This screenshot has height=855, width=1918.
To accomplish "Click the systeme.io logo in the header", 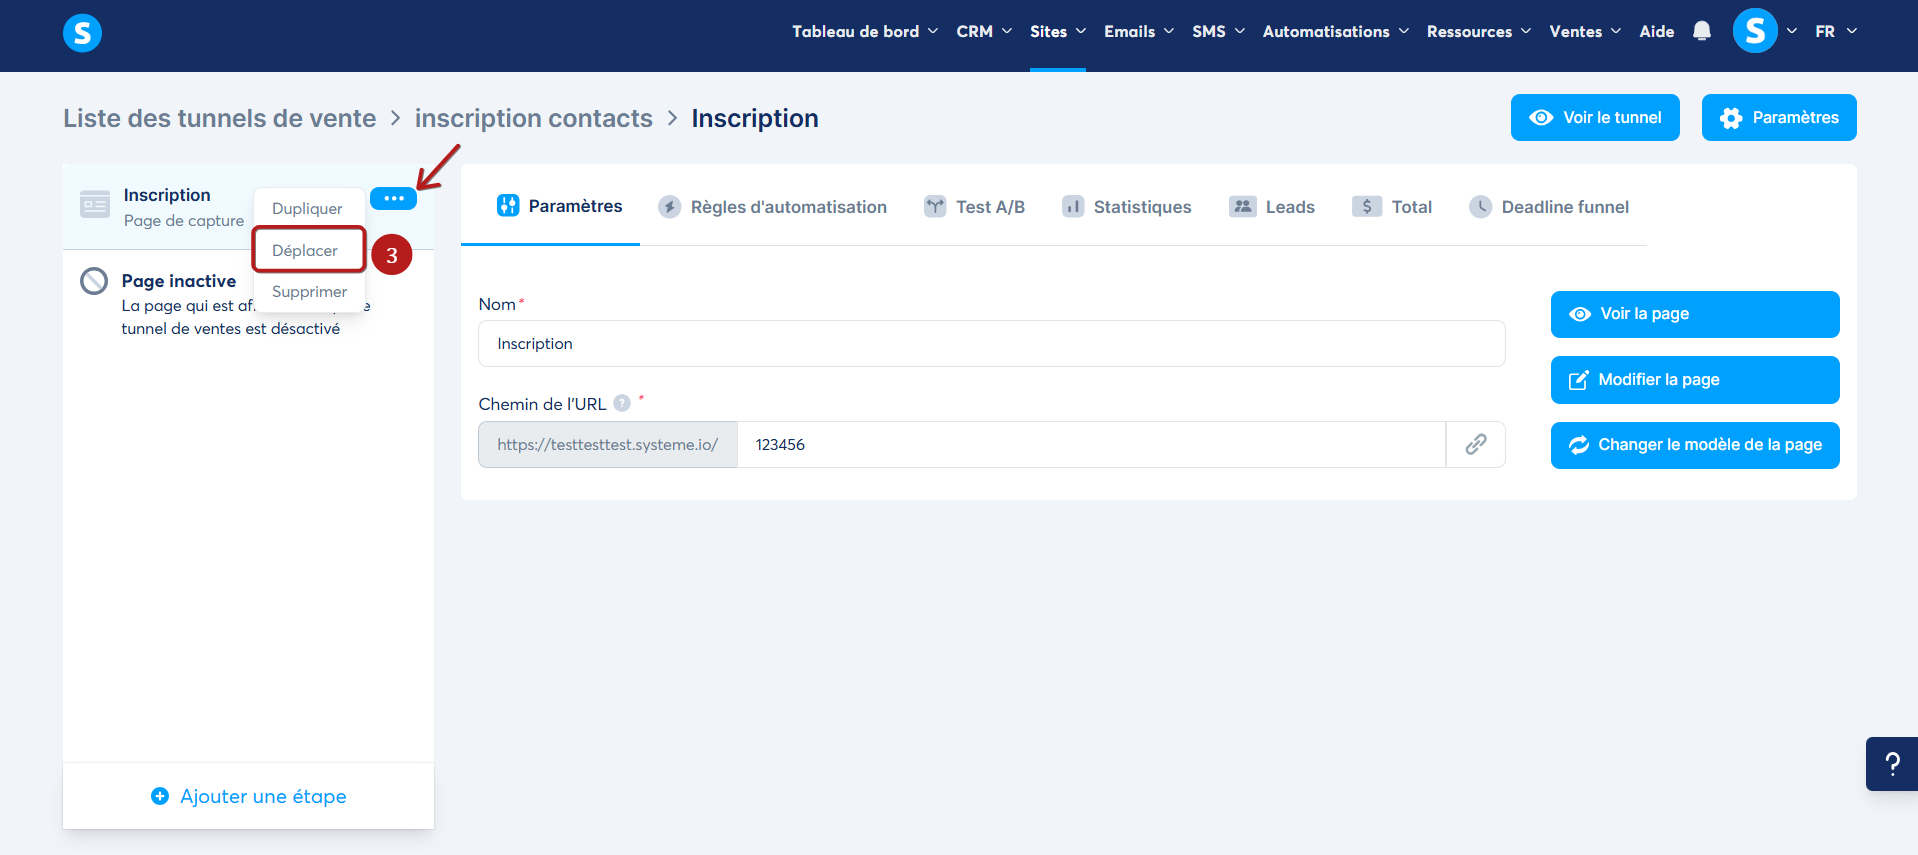I will 82,33.
